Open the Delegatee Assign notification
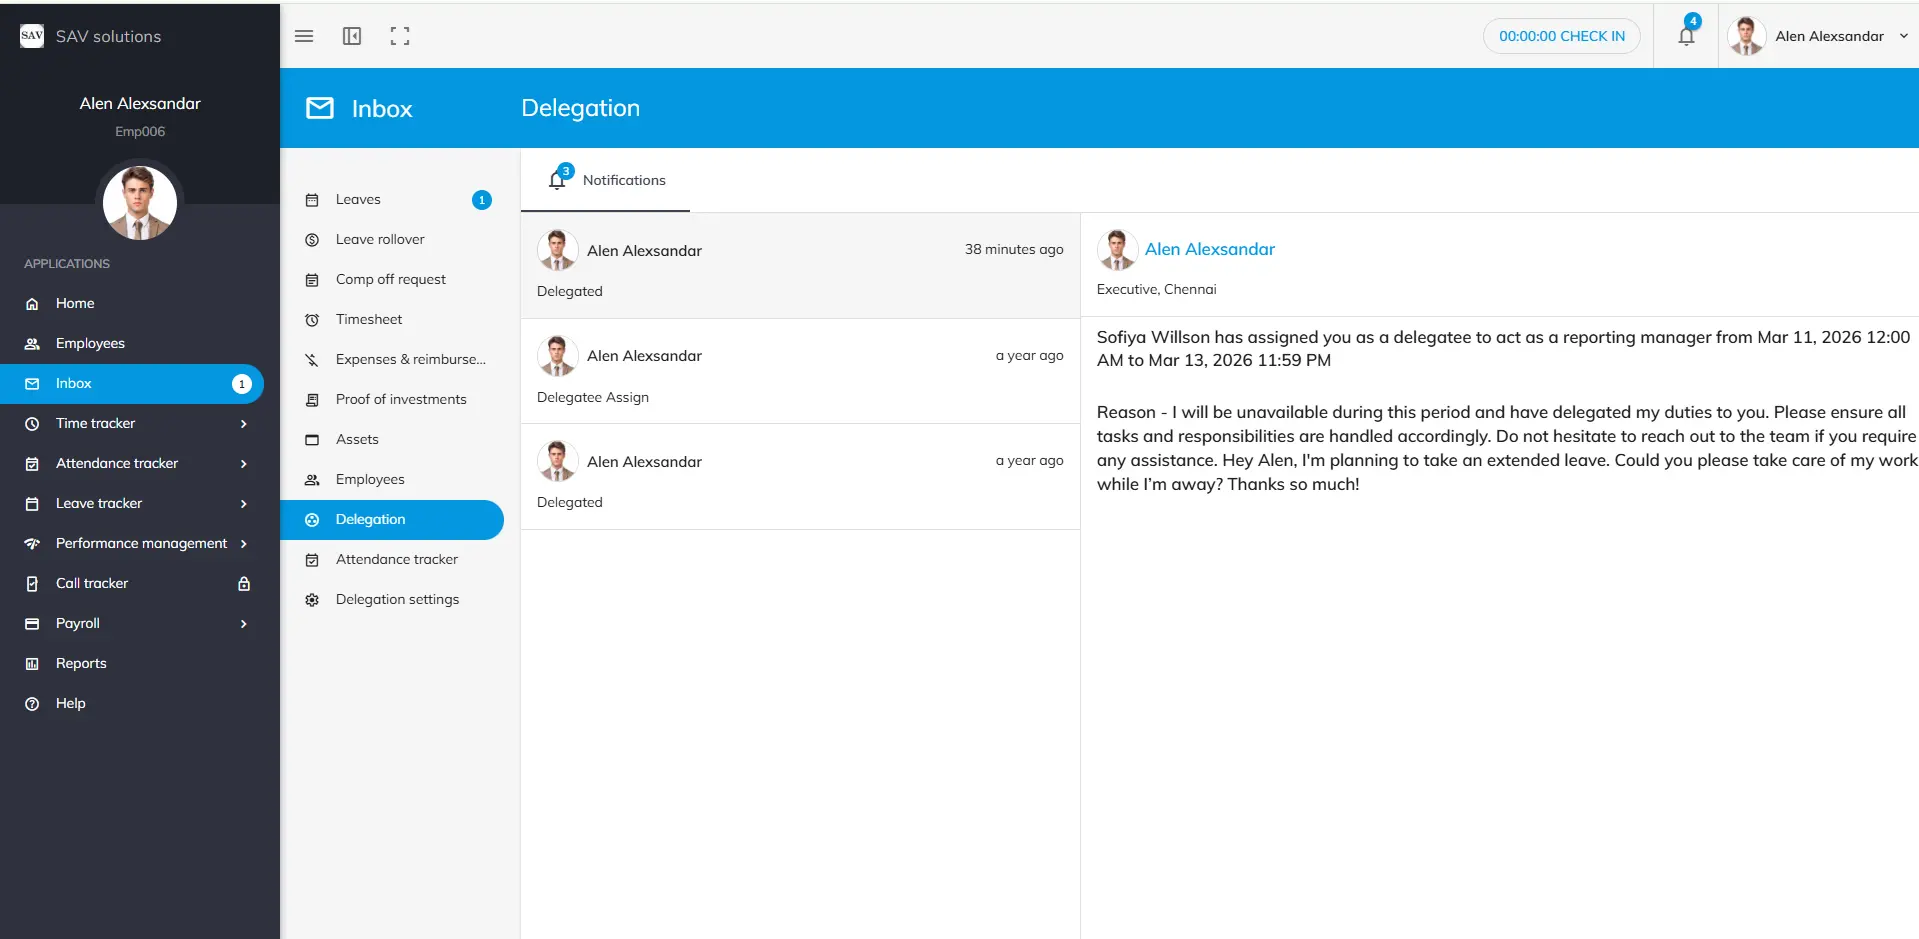Viewport: 1919px width, 939px height. click(x=799, y=372)
